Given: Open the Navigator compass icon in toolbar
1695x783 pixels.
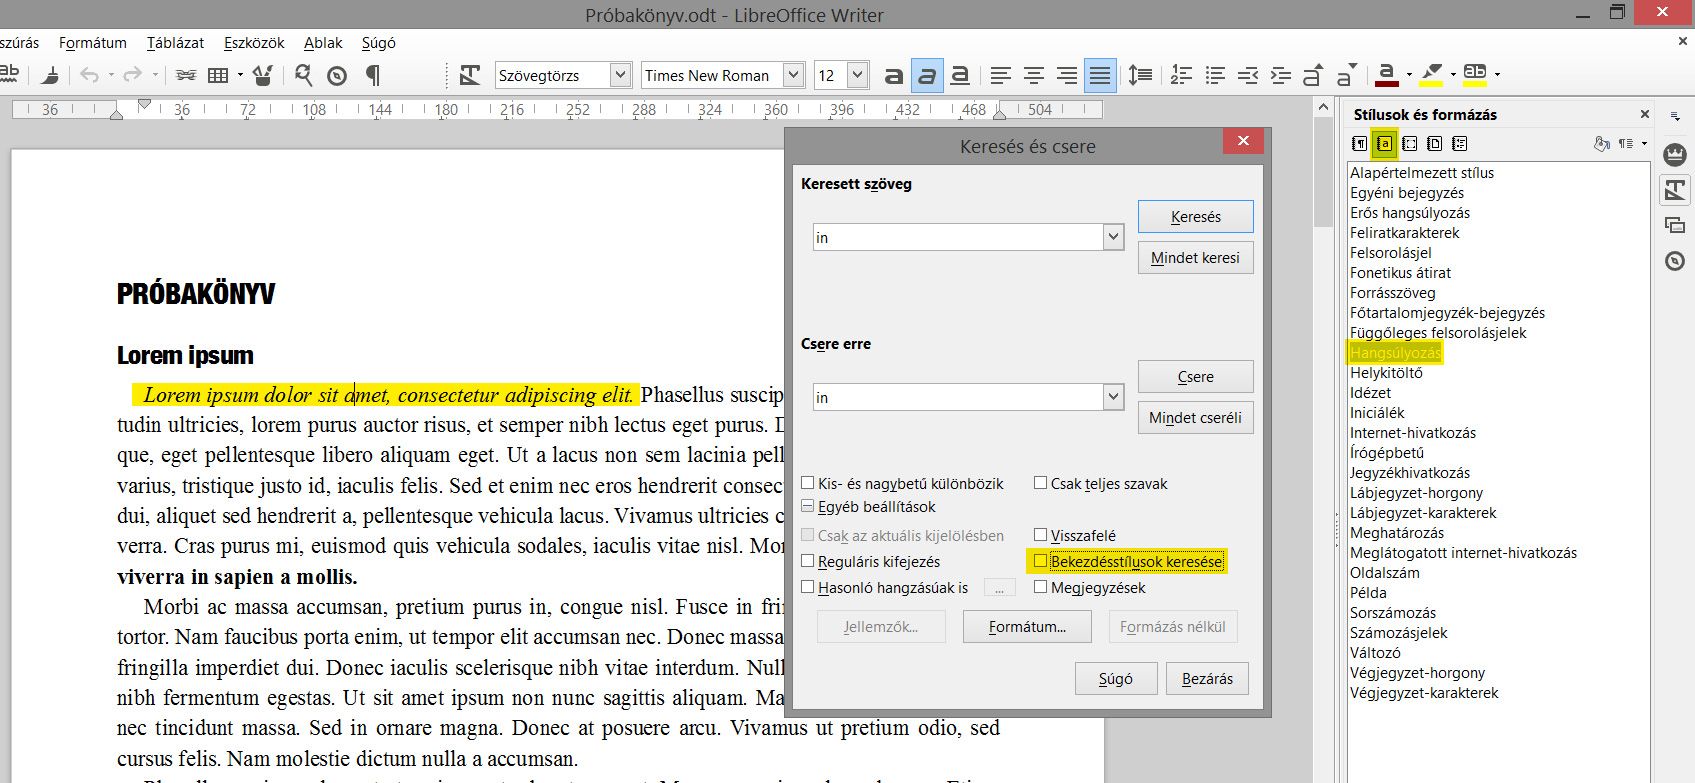Looking at the screenshot, I should click(x=337, y=75).
